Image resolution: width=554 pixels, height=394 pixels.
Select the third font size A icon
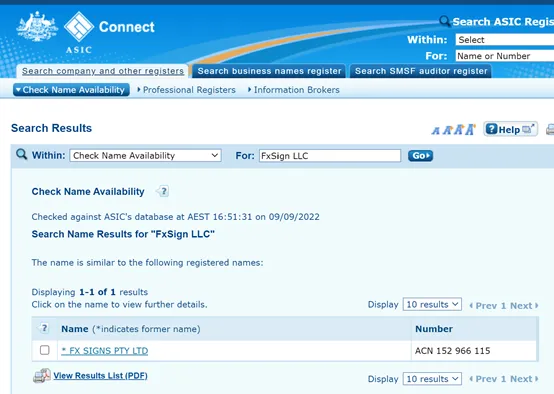[x=458, y=130]
